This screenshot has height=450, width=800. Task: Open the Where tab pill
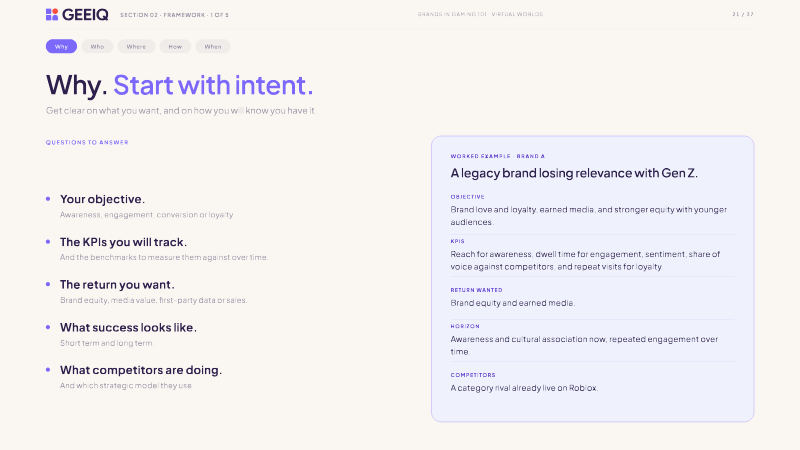(136, 46)
